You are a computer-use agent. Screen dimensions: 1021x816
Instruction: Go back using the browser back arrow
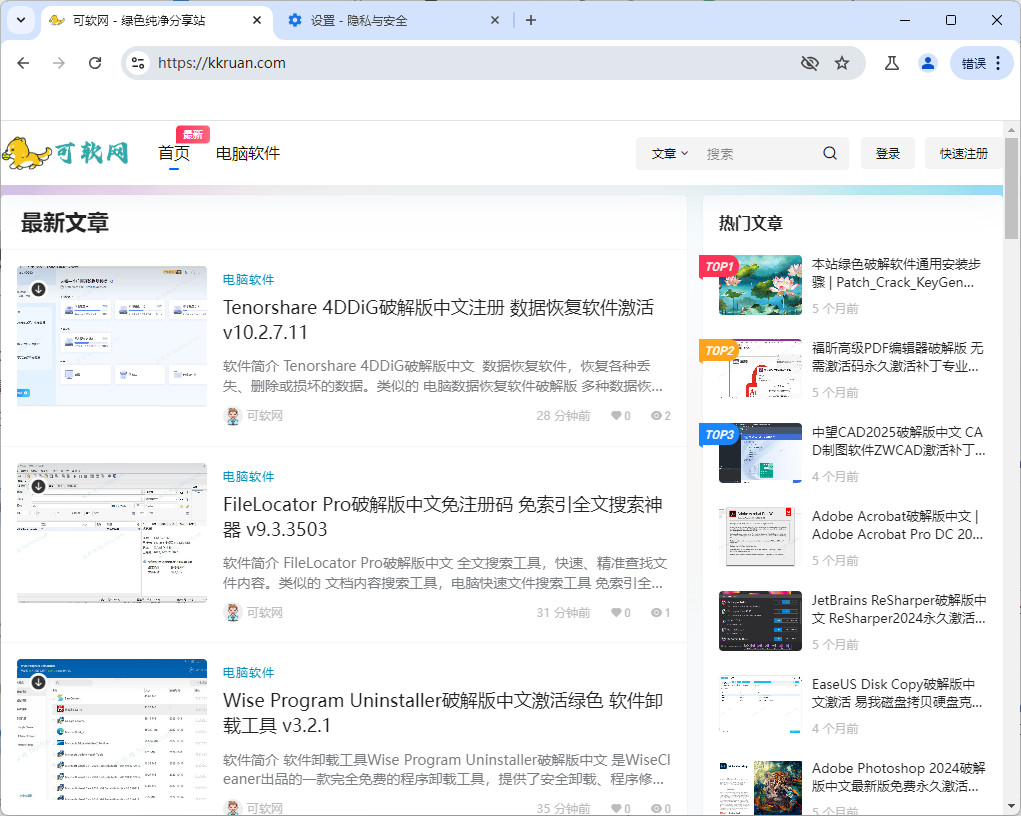tap(23, 63)
